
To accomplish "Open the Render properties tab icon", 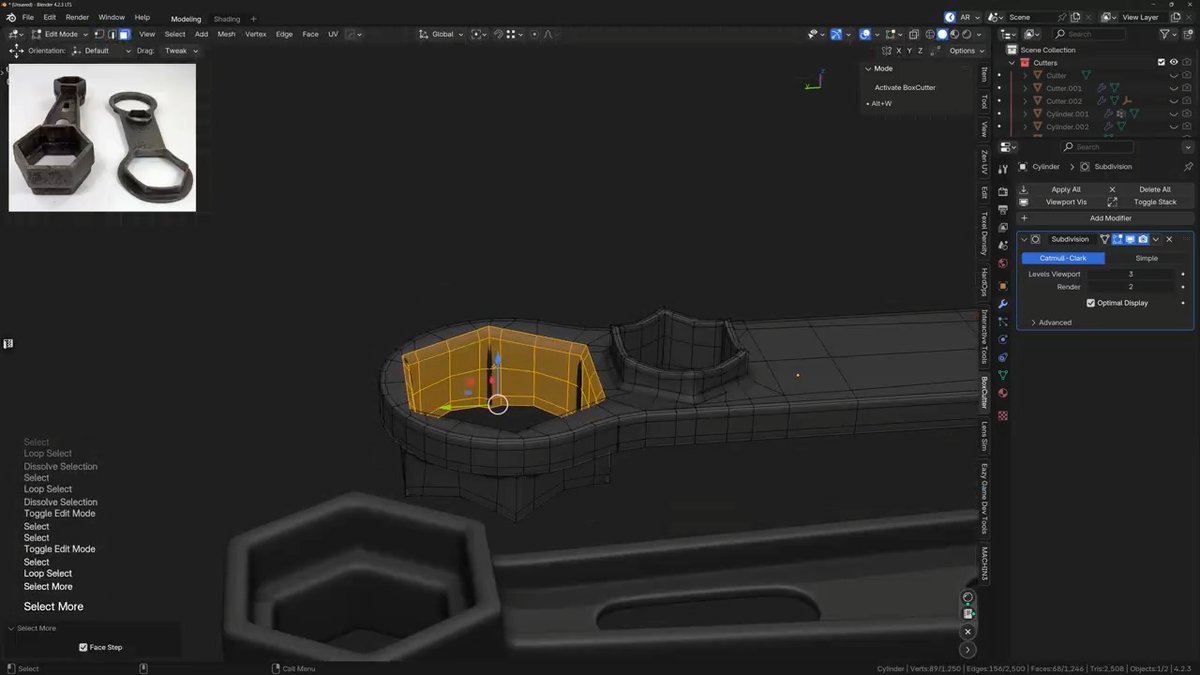I will click(1003, 191).
